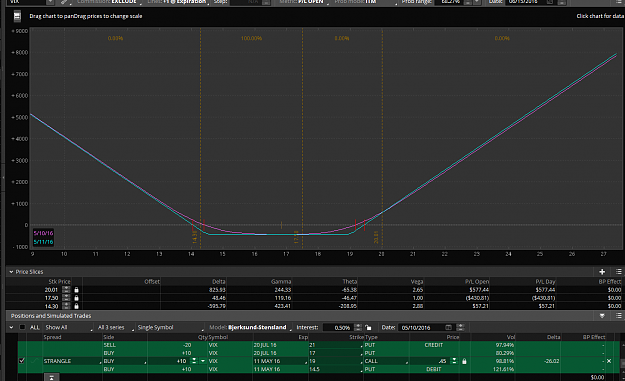Adjust the 14.30 stock price stepper

(66, 306)
